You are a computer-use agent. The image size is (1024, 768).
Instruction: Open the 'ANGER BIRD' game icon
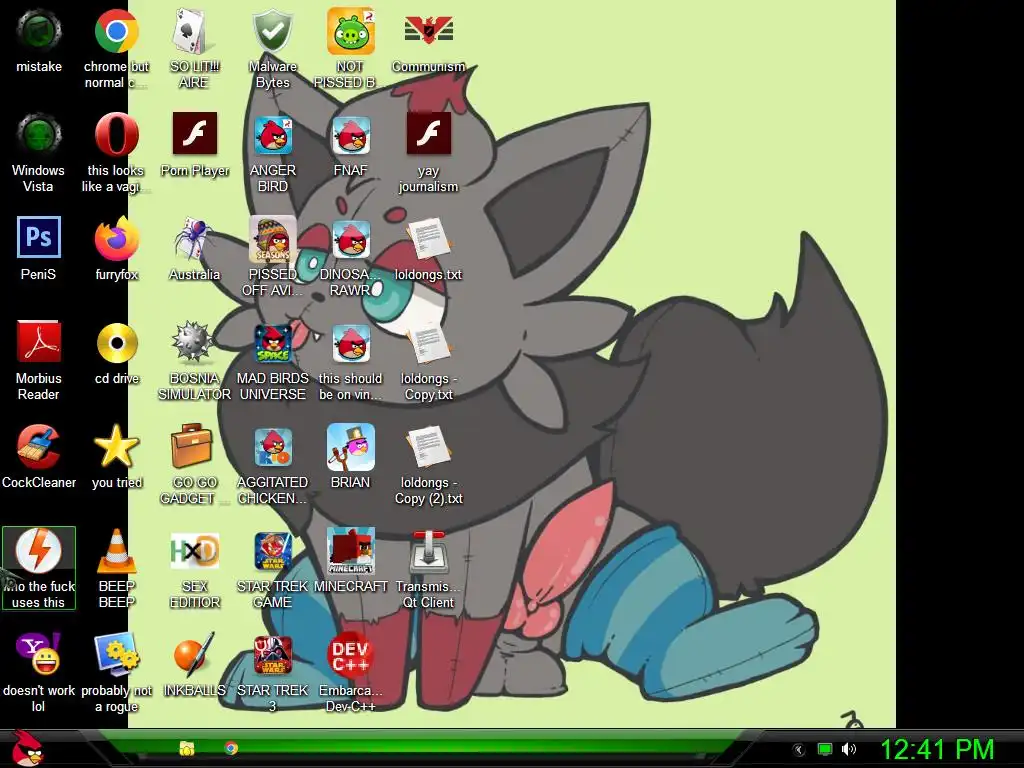pos(272,135)
